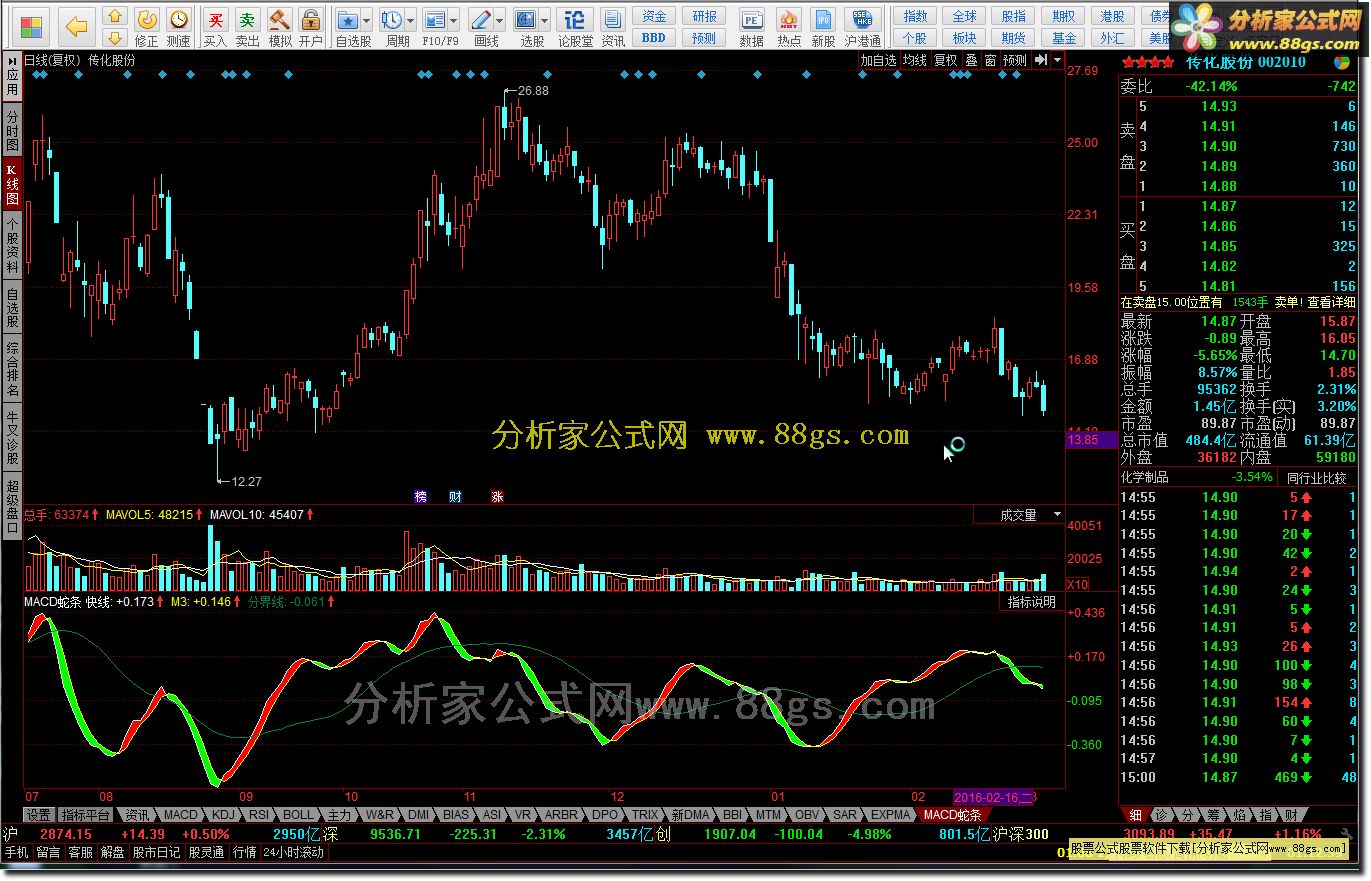Expand the F10/F9 dropdown arrow
The image size is (1371, 881).
455,20
